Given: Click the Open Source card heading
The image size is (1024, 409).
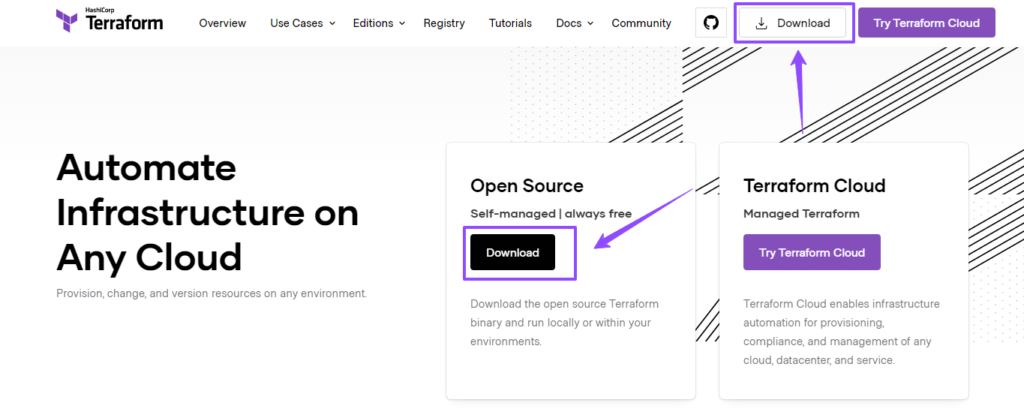Looking at the screenshot, I should tap(526, 186).
